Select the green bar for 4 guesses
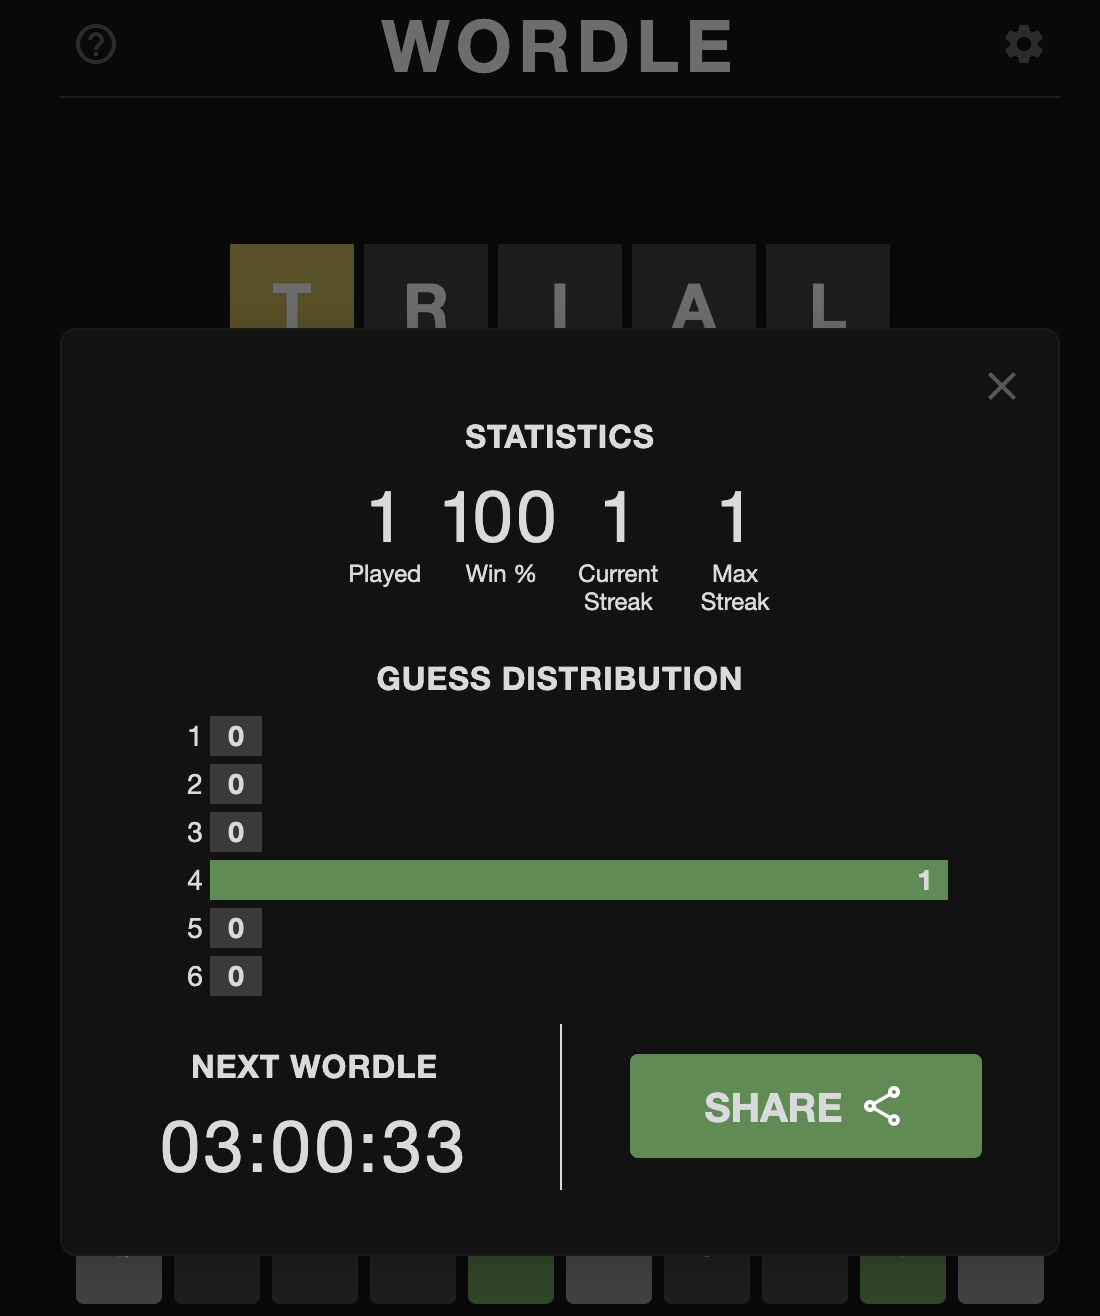1100x1316 pixels. click(578, 880)
